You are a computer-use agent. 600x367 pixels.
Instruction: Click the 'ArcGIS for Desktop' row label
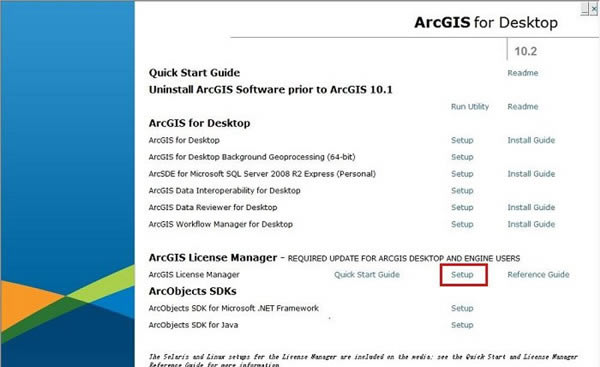[184, 140]
